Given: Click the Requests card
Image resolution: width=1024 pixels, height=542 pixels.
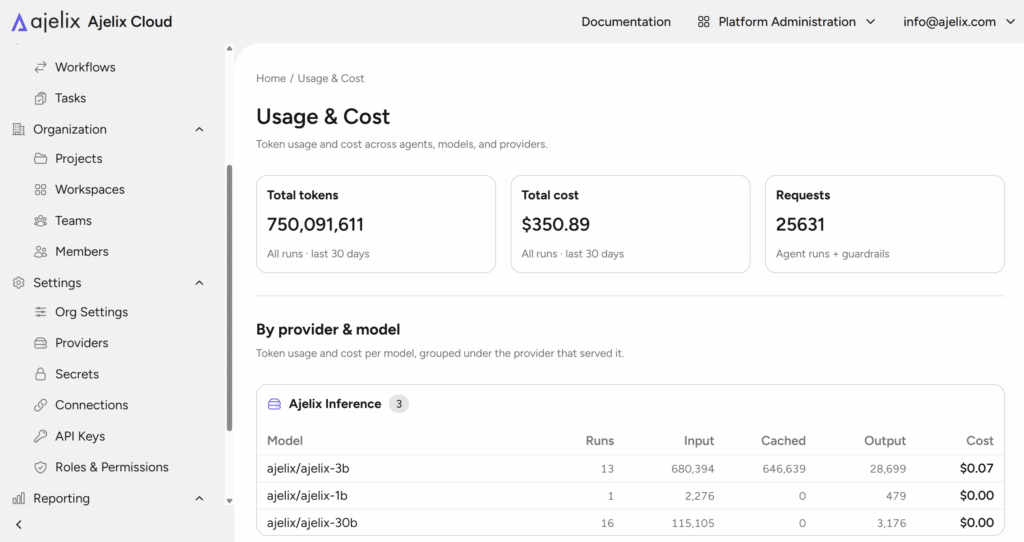Looking at the screenshot, I should click(x=884, y=224).
